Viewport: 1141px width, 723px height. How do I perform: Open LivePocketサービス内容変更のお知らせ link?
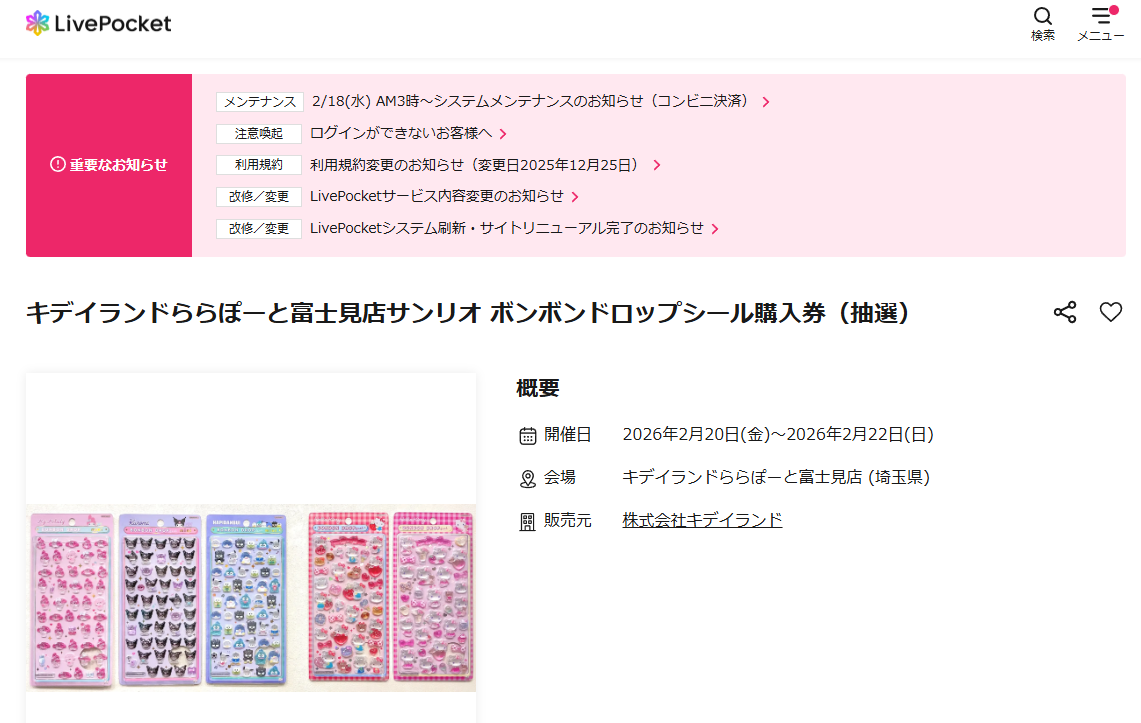click(x=437, y=196)
